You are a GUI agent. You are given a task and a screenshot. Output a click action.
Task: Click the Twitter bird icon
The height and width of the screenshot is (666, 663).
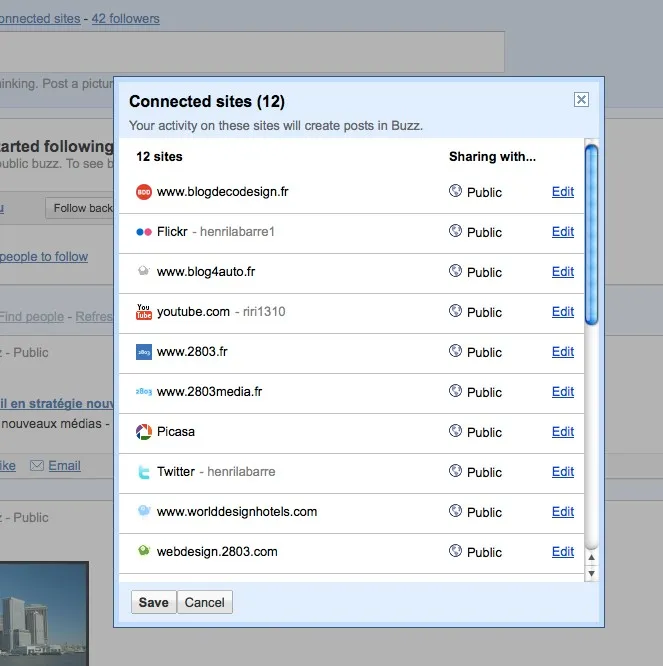tap(144, 472)
